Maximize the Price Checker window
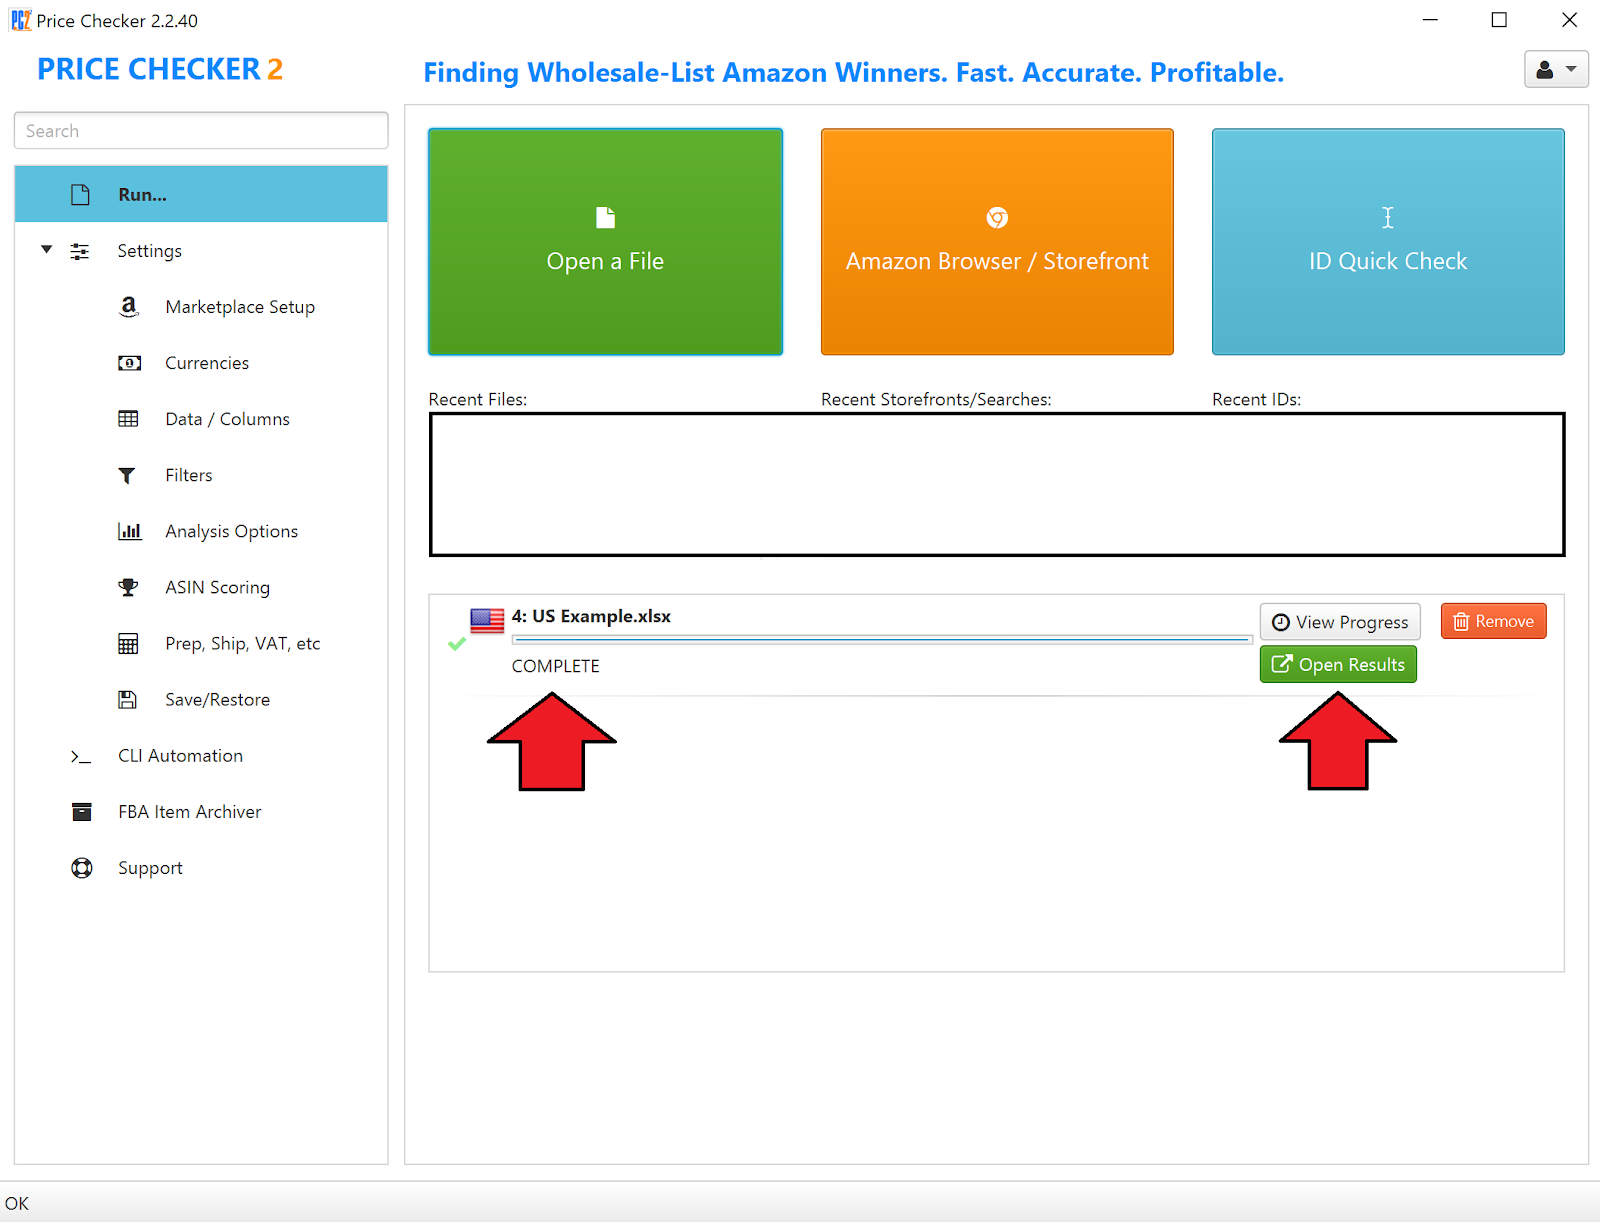 click(1499, 20)
